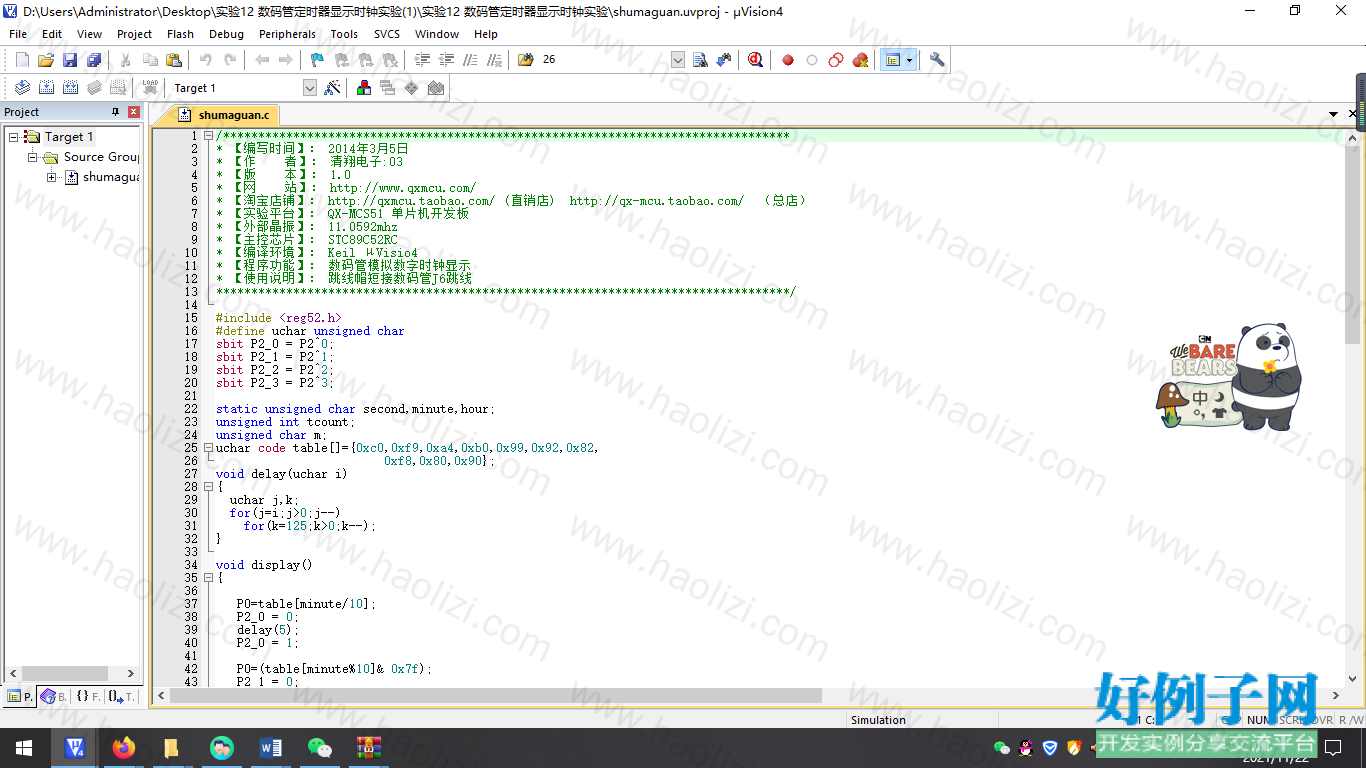Open Target 1 selection dropdown

(310, 88)
